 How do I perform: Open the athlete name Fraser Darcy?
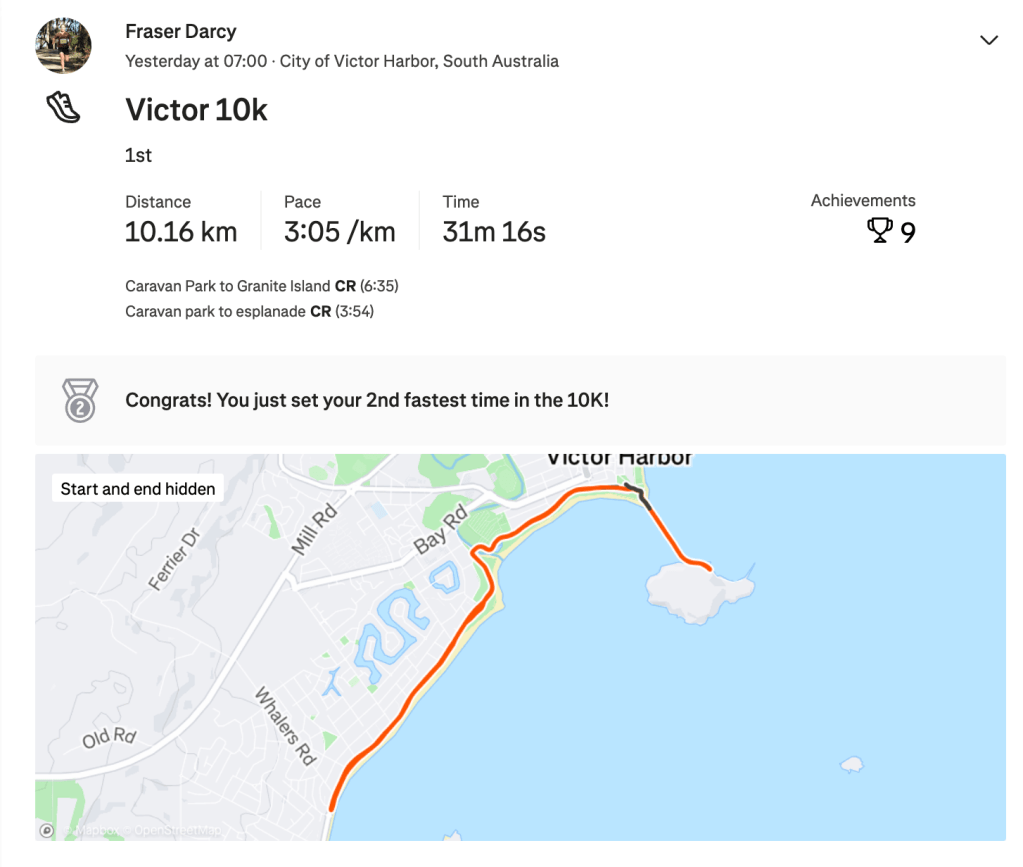181,32
